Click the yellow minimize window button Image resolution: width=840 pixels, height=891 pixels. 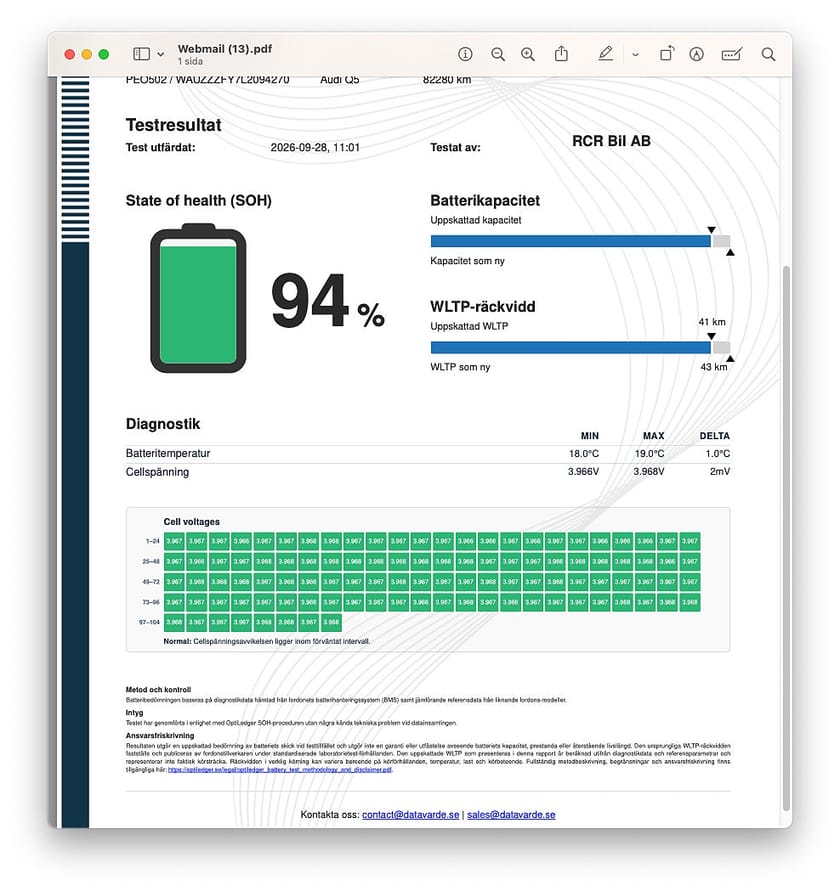tap(86, 55)
